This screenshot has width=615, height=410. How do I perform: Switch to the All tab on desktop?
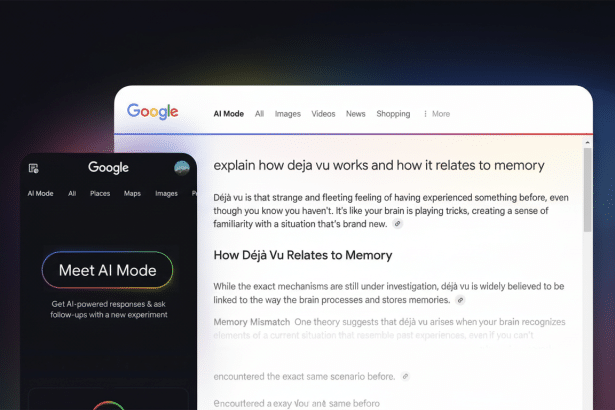(259, 114)
